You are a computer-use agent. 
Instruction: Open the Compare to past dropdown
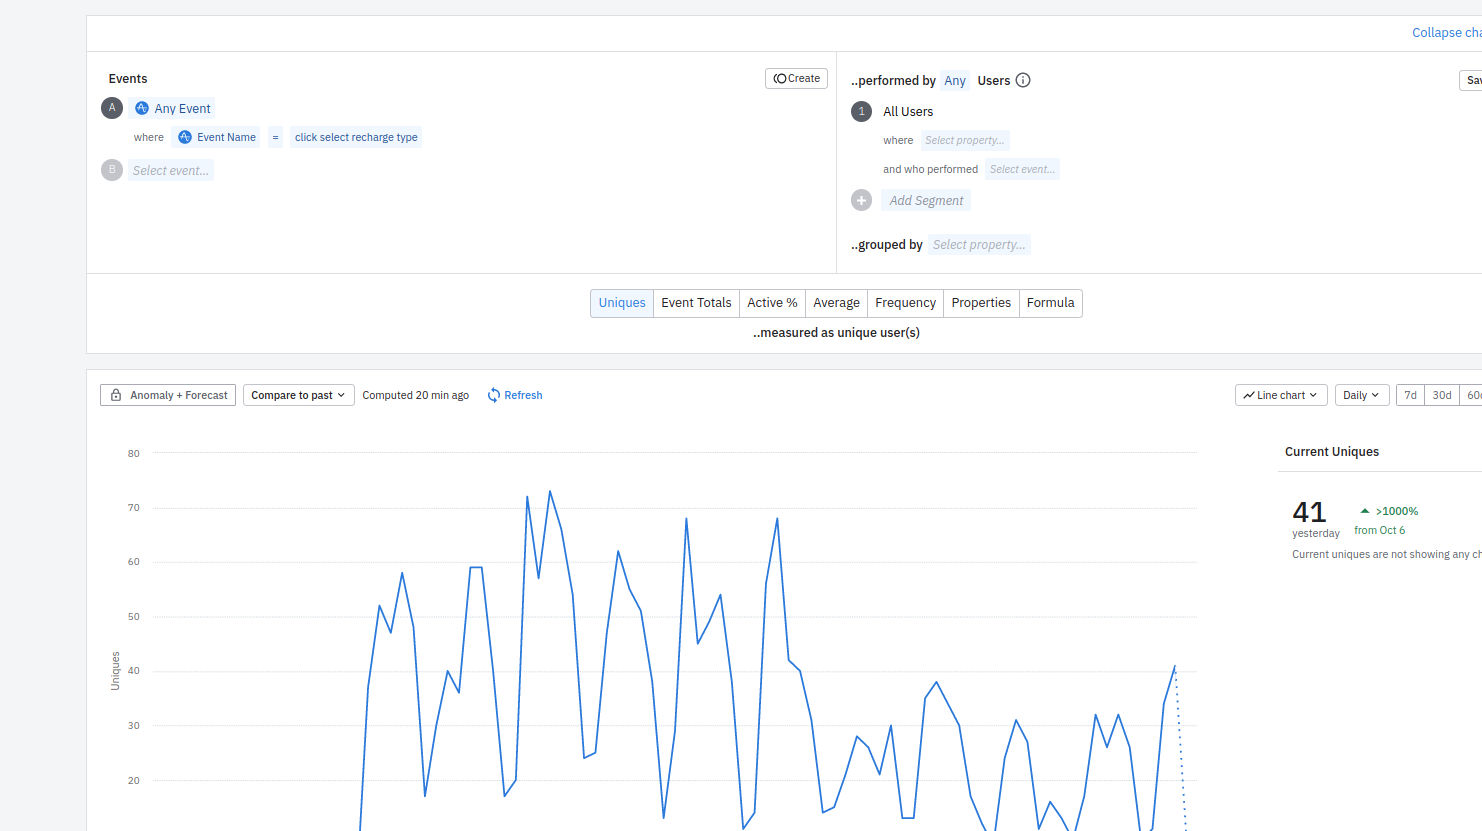(x=298, y=395)
